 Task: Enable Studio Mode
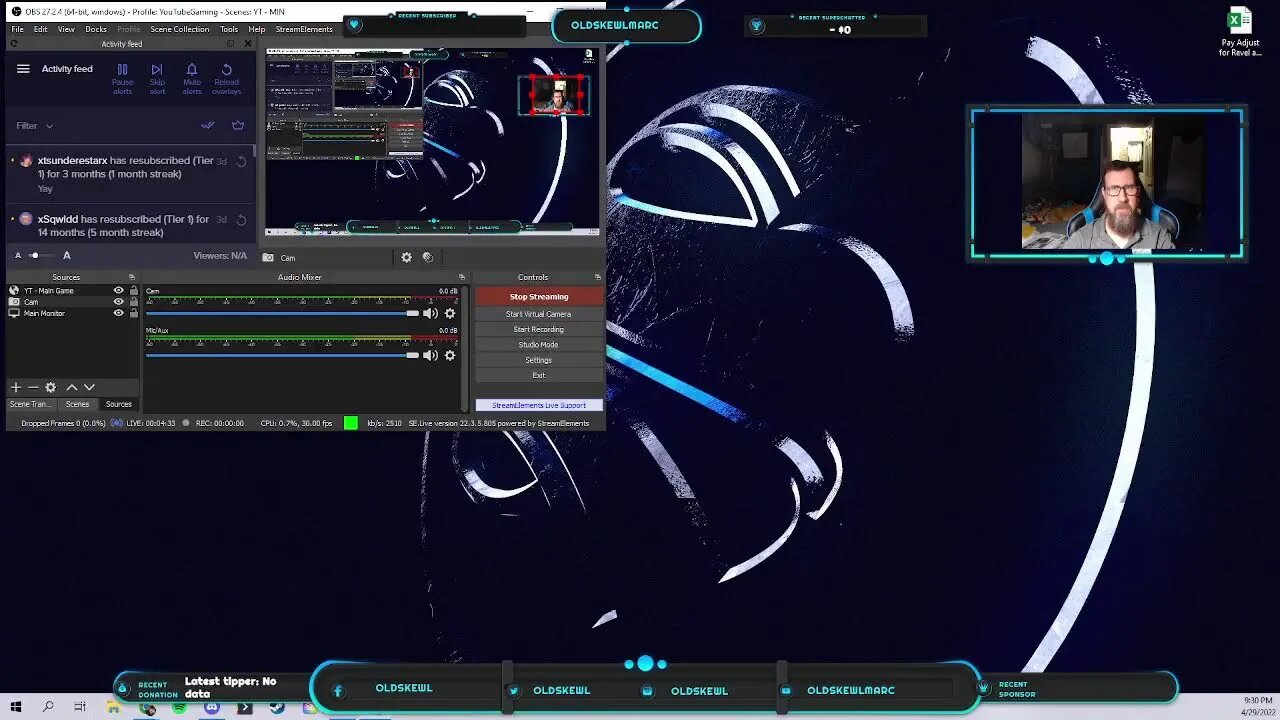pos(539,344)
